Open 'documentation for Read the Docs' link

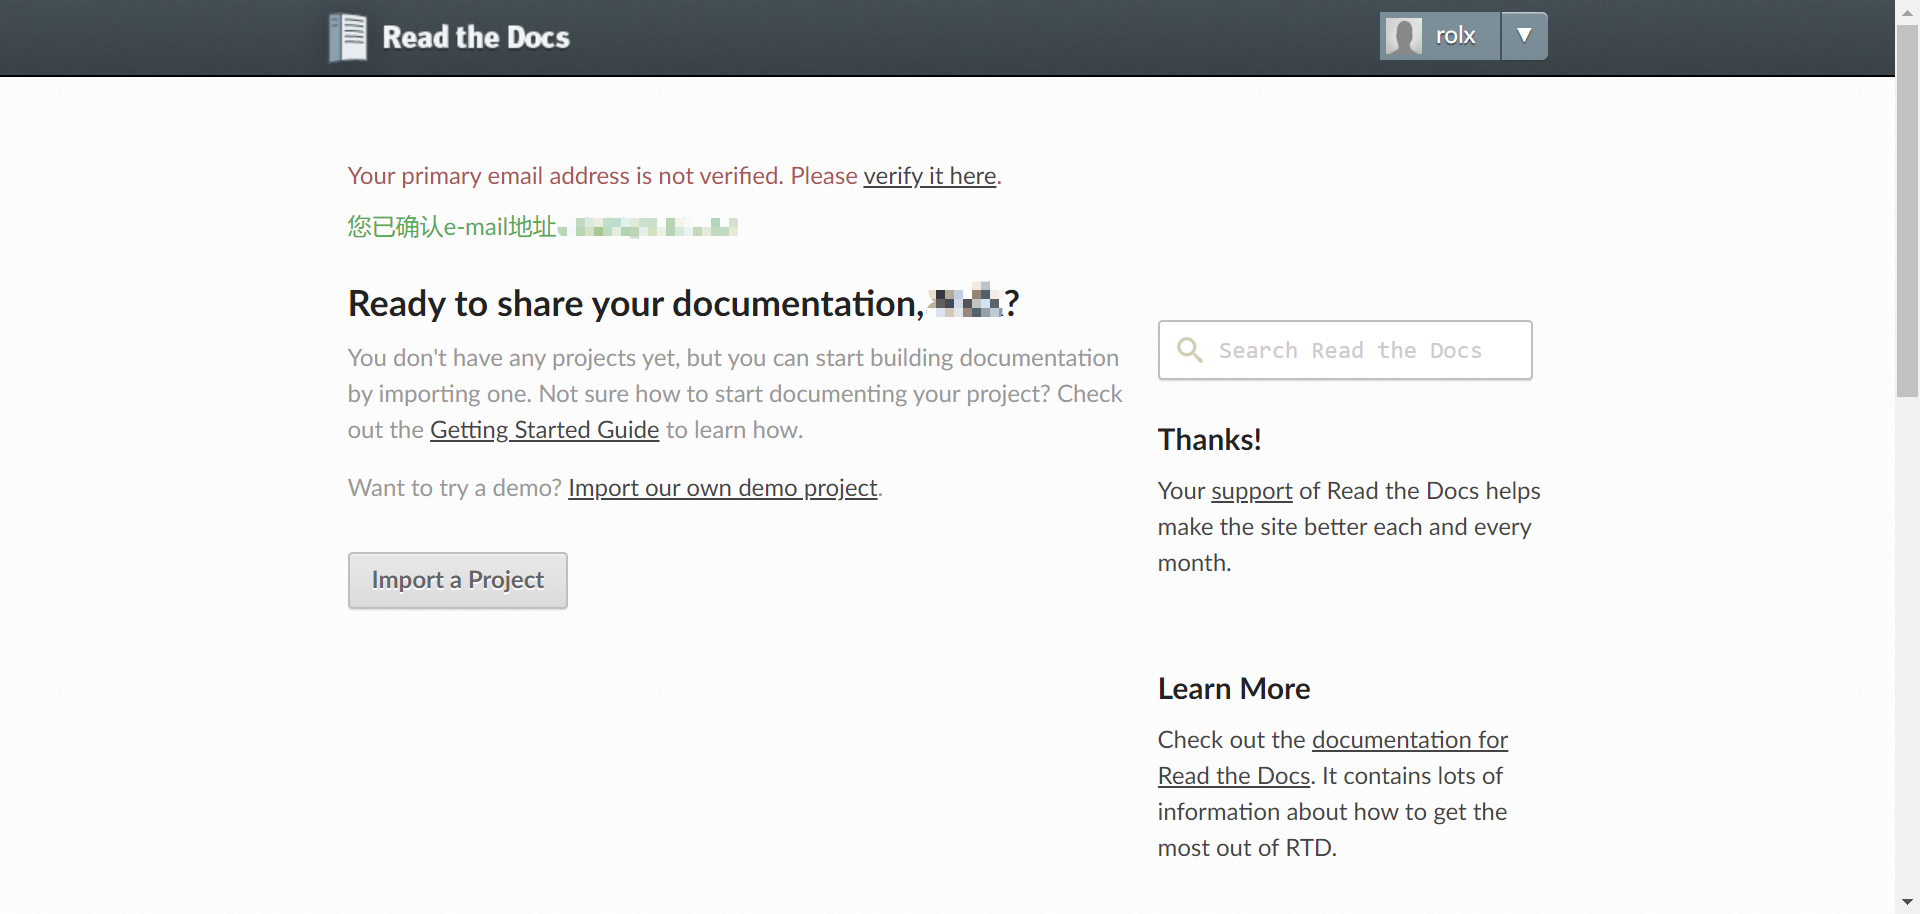tap(1333, 758)
